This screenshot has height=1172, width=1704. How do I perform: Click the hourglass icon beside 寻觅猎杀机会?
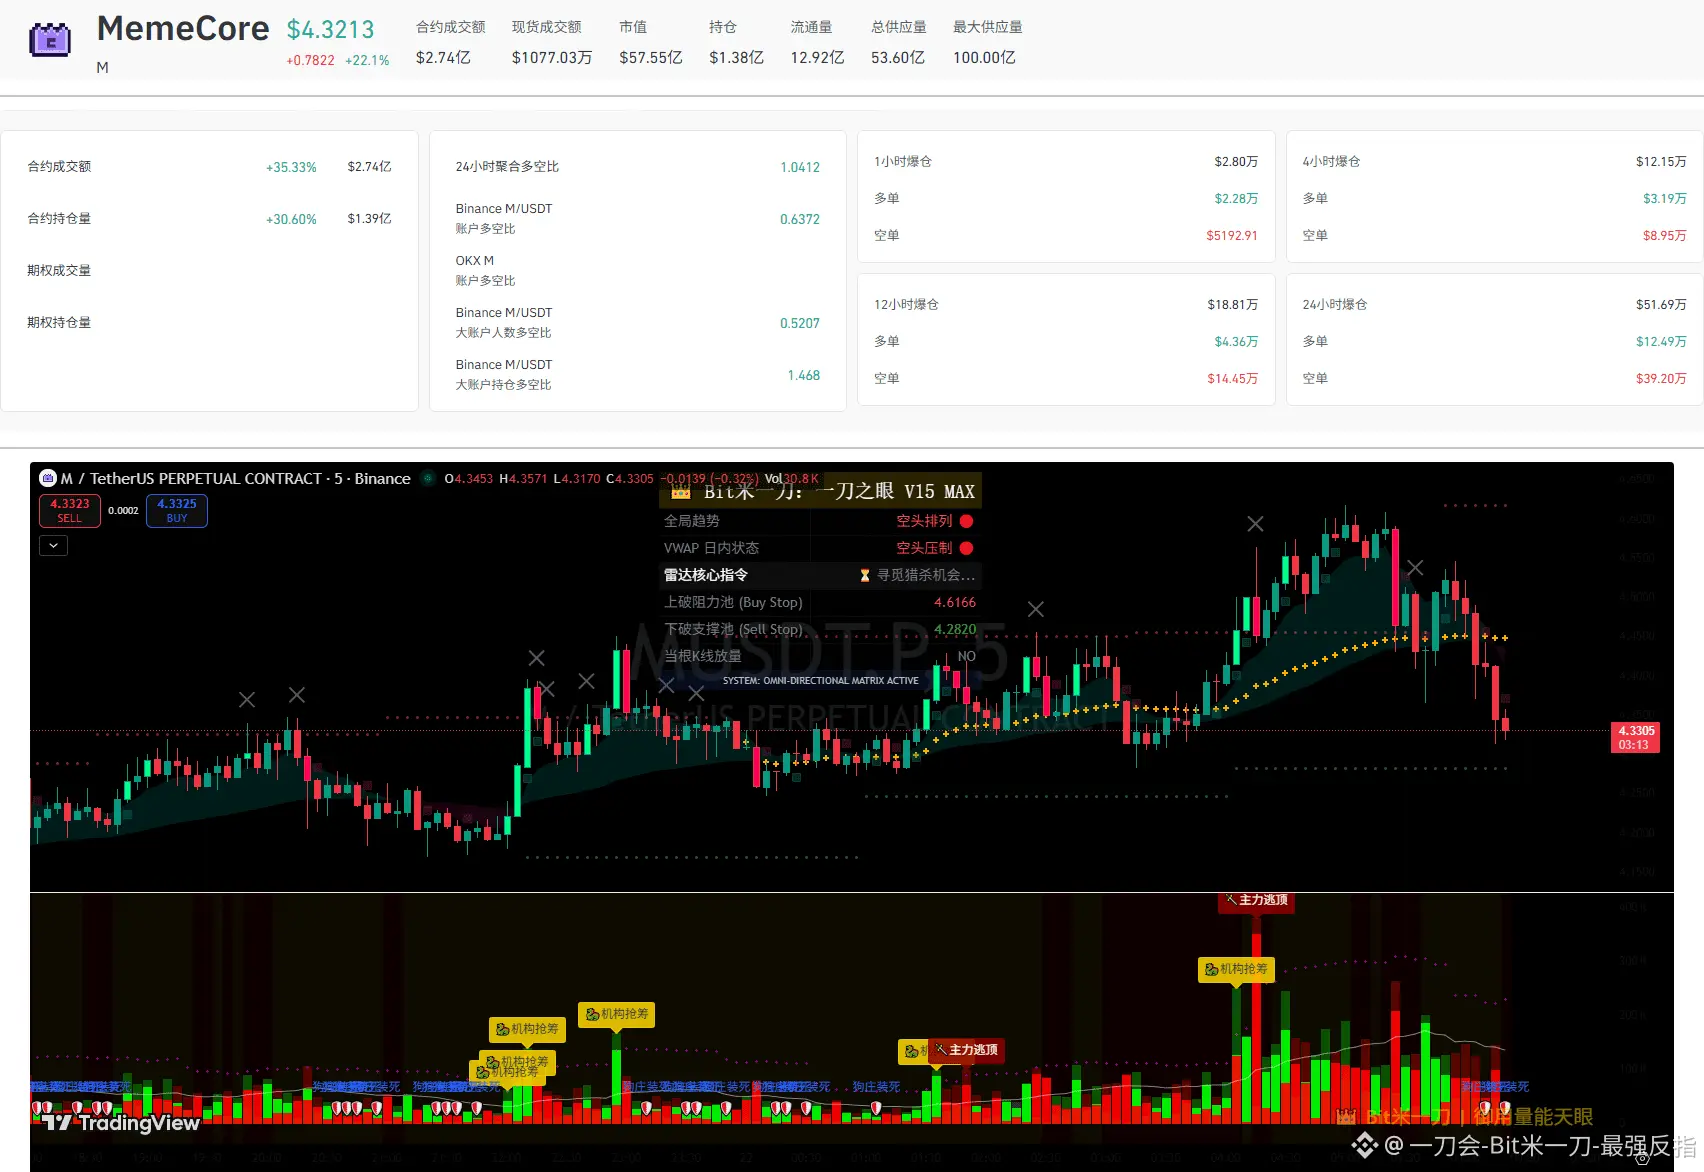(x=865, y=575)
